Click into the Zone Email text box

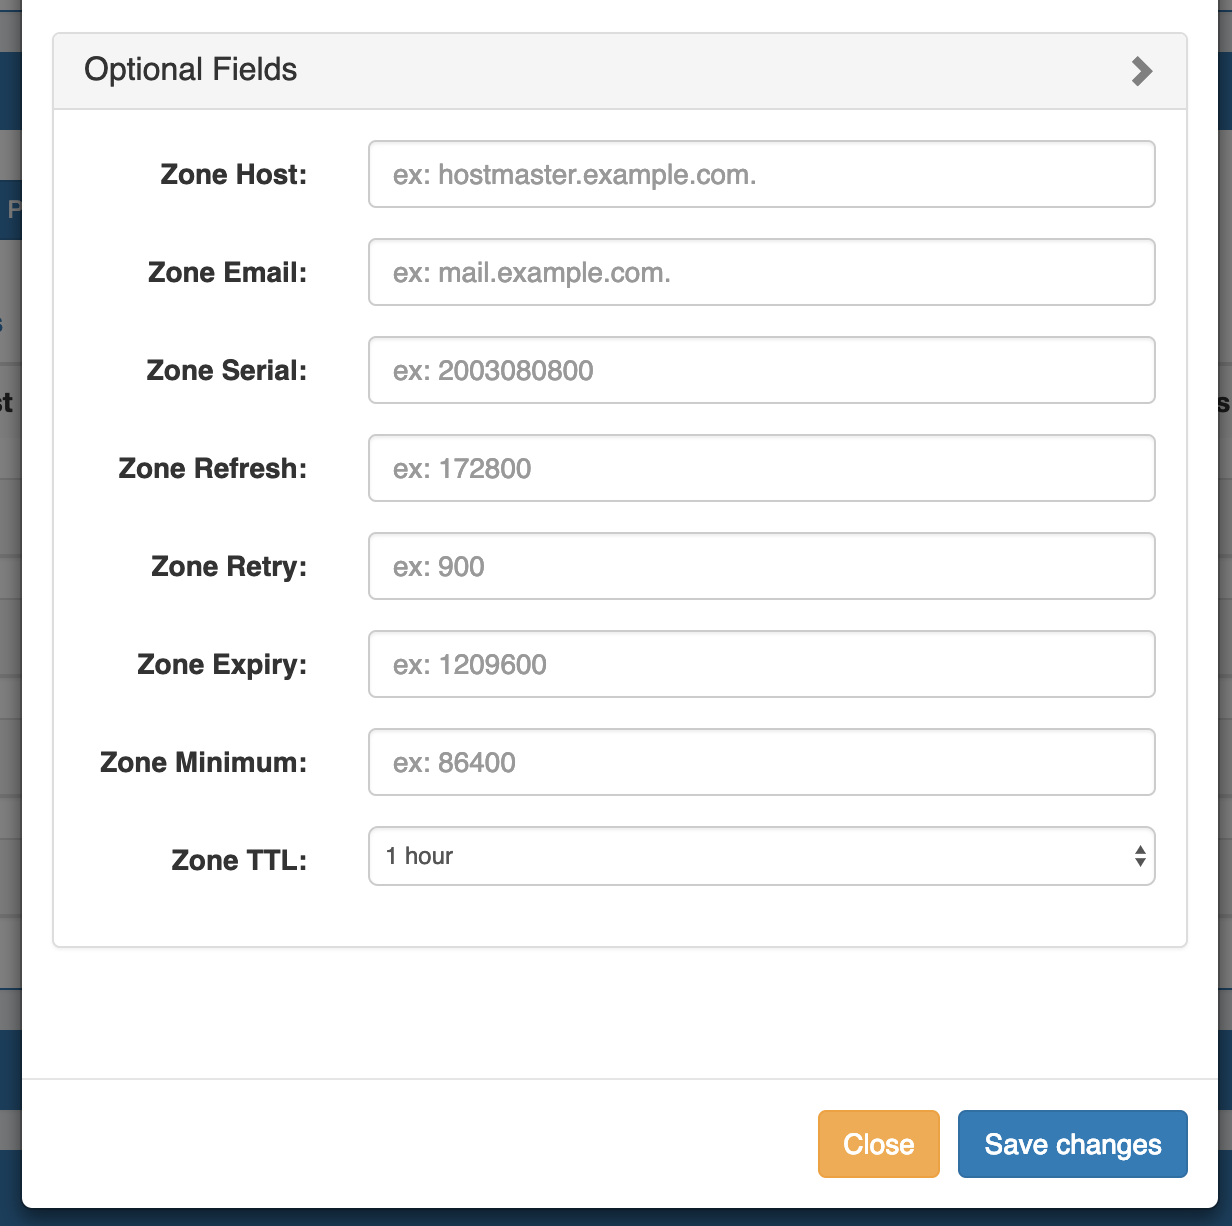tap(761, 272)
